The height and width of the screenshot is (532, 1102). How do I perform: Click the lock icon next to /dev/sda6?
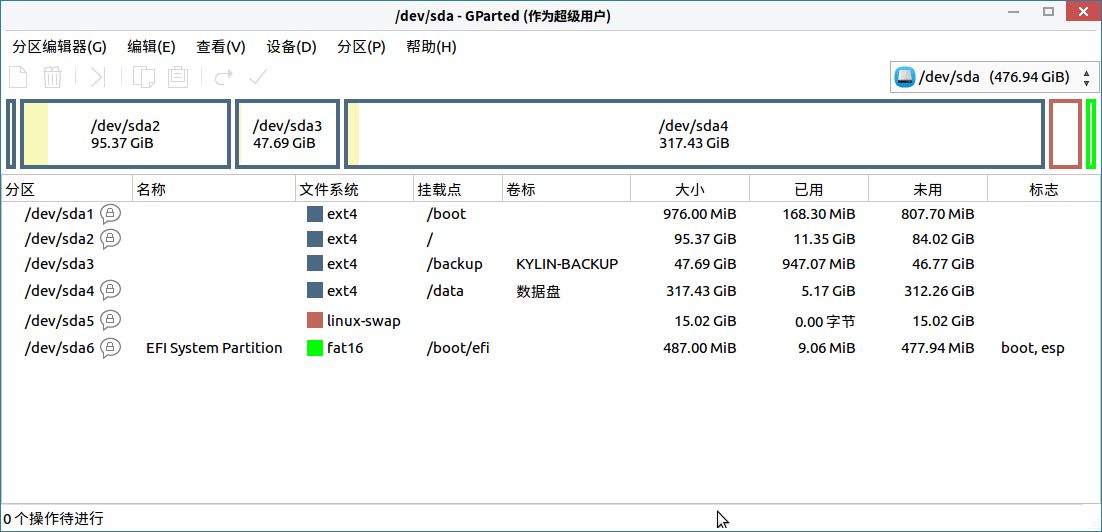tap(110, 347)
